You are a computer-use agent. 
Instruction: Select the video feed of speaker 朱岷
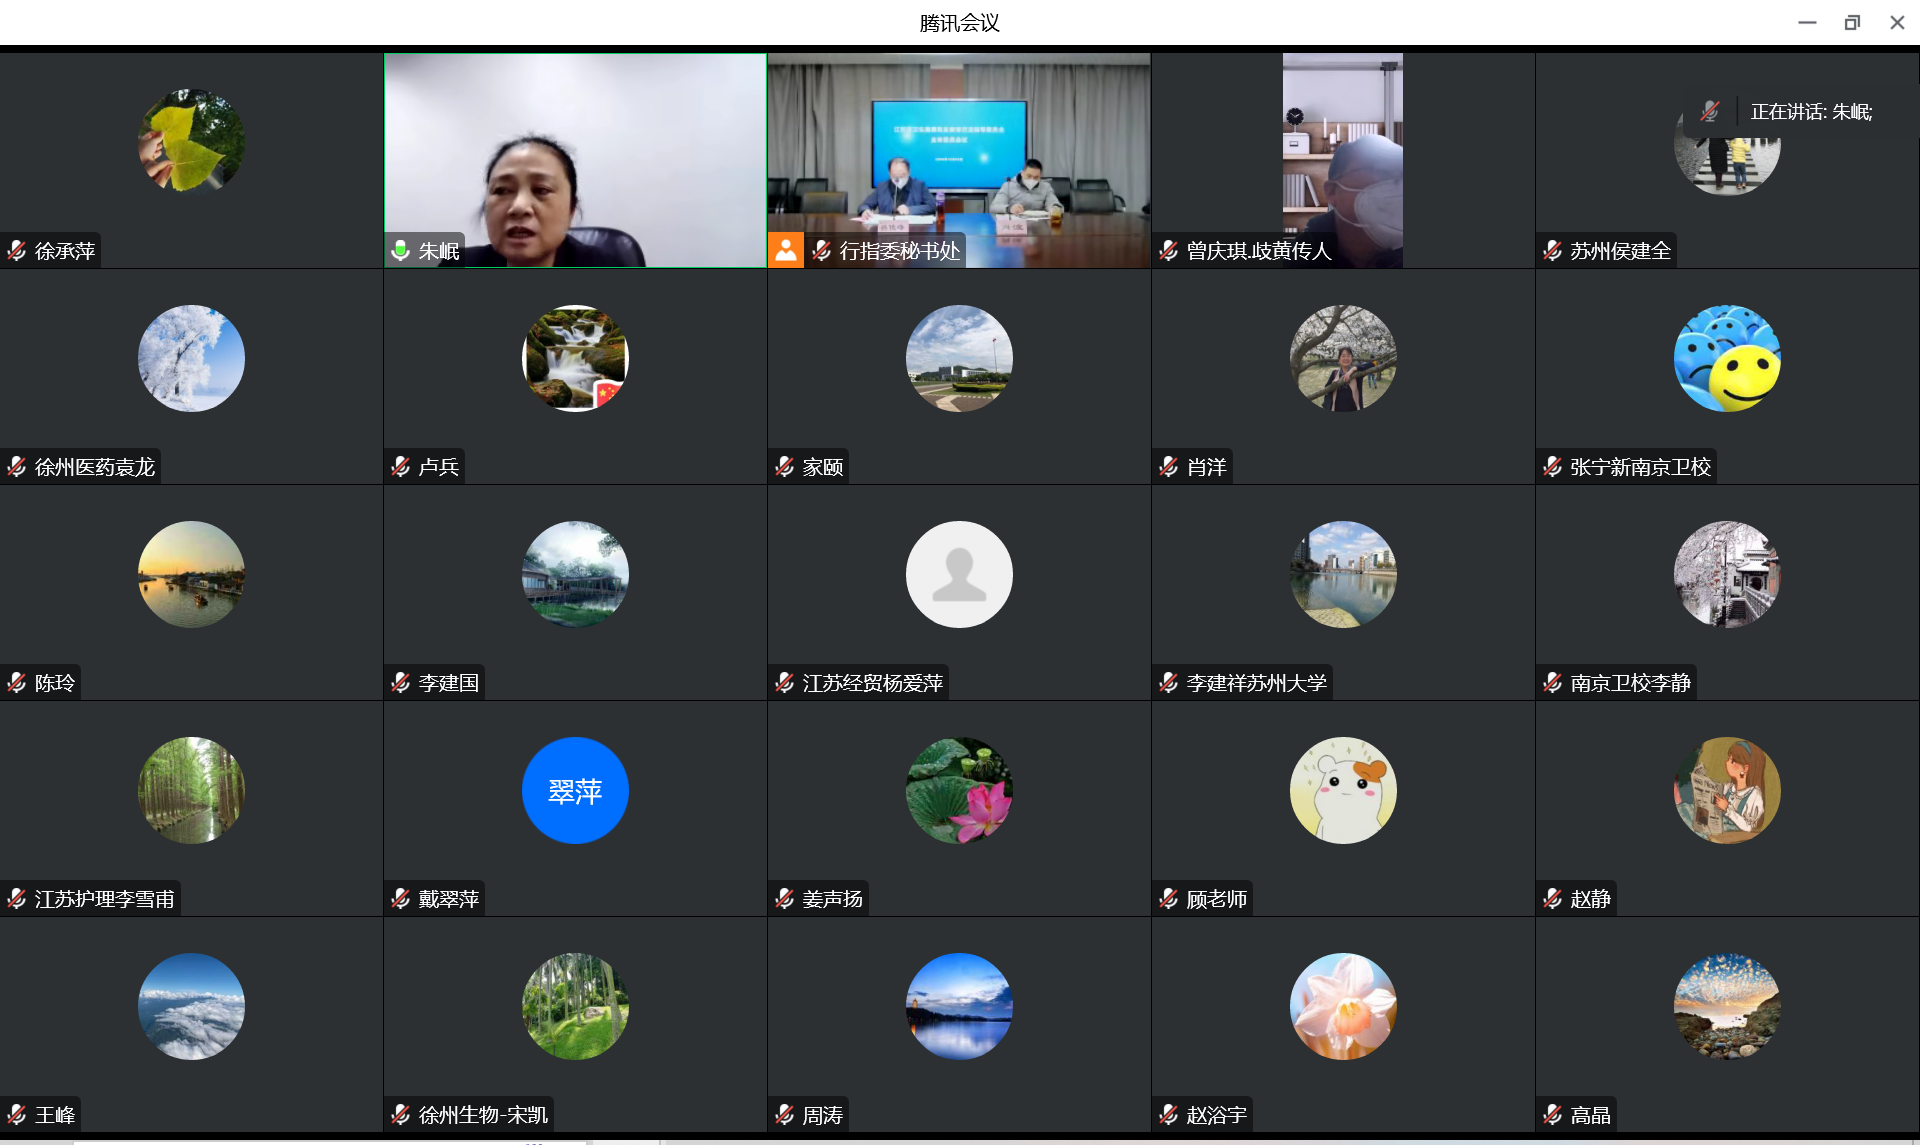(575, 160)
